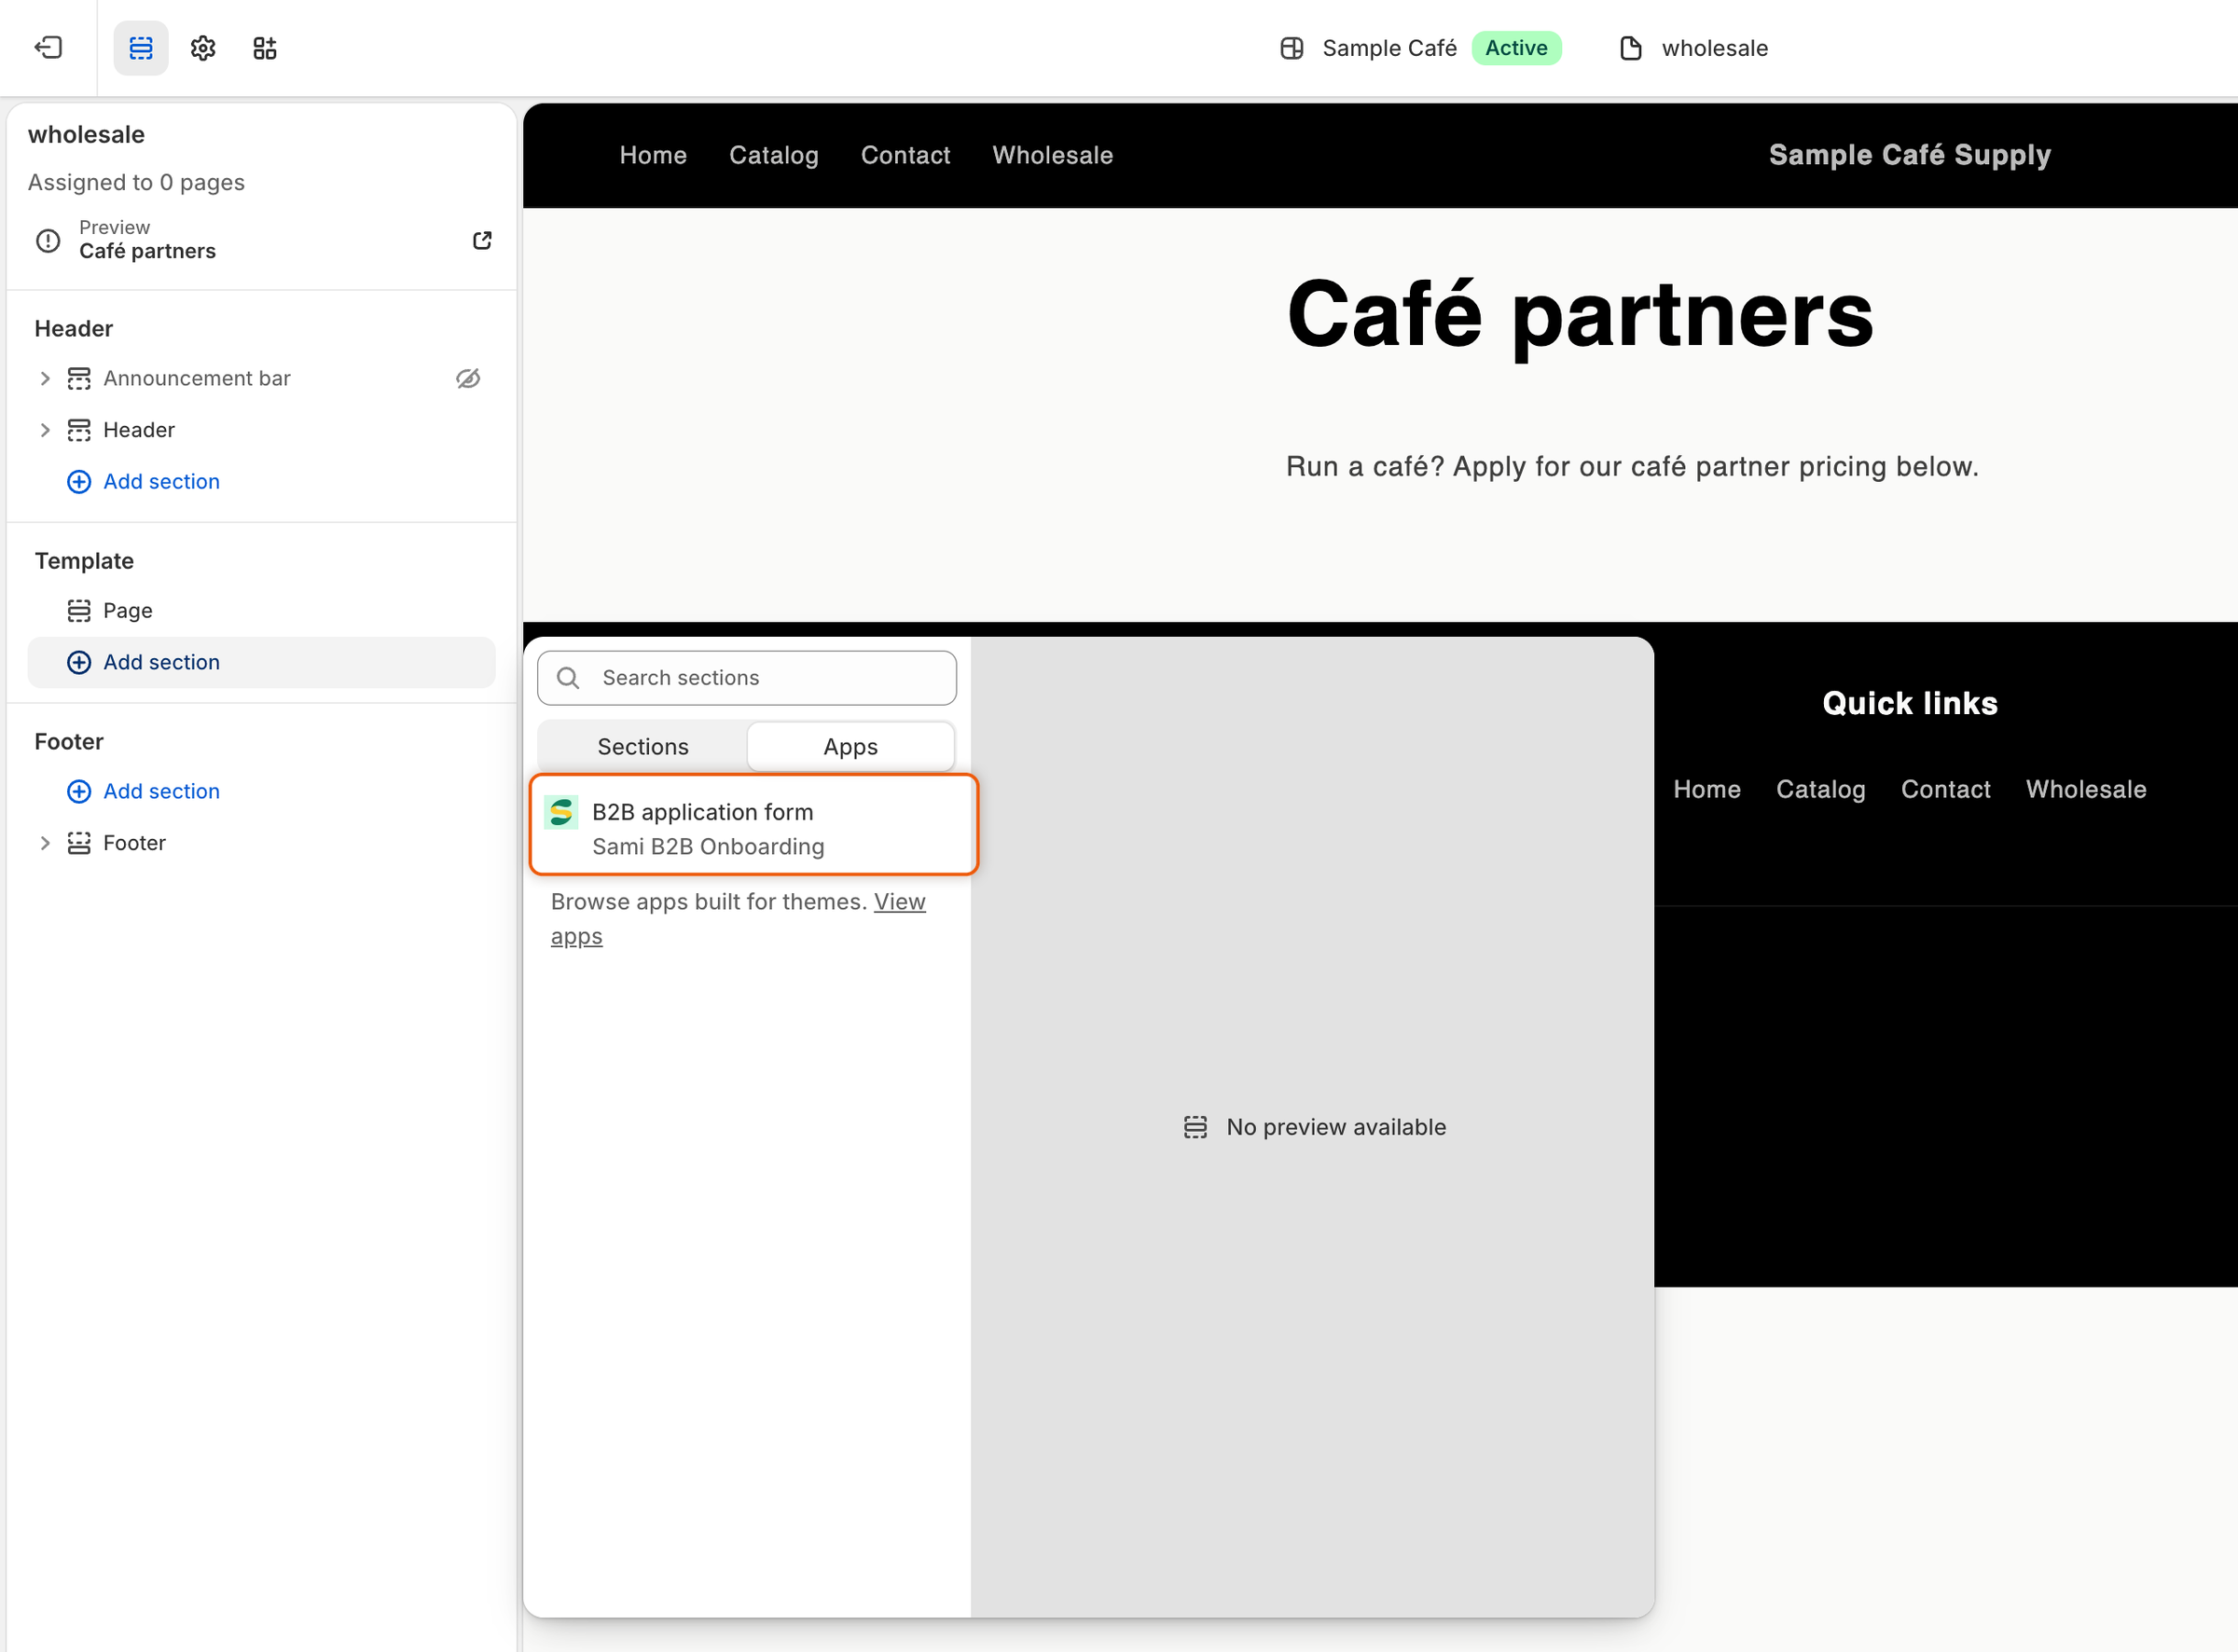
Task: Select the Page row under Template
Action: (x=261, y=611)
